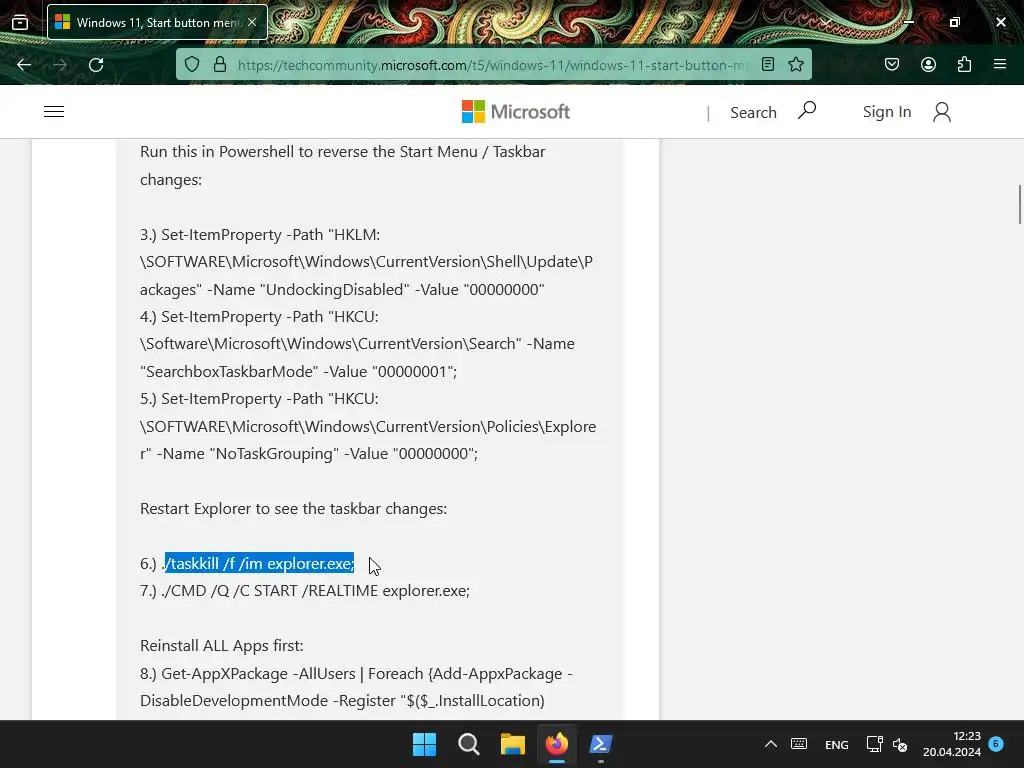
Task: Go back to previous page
Action: [24, 65]
